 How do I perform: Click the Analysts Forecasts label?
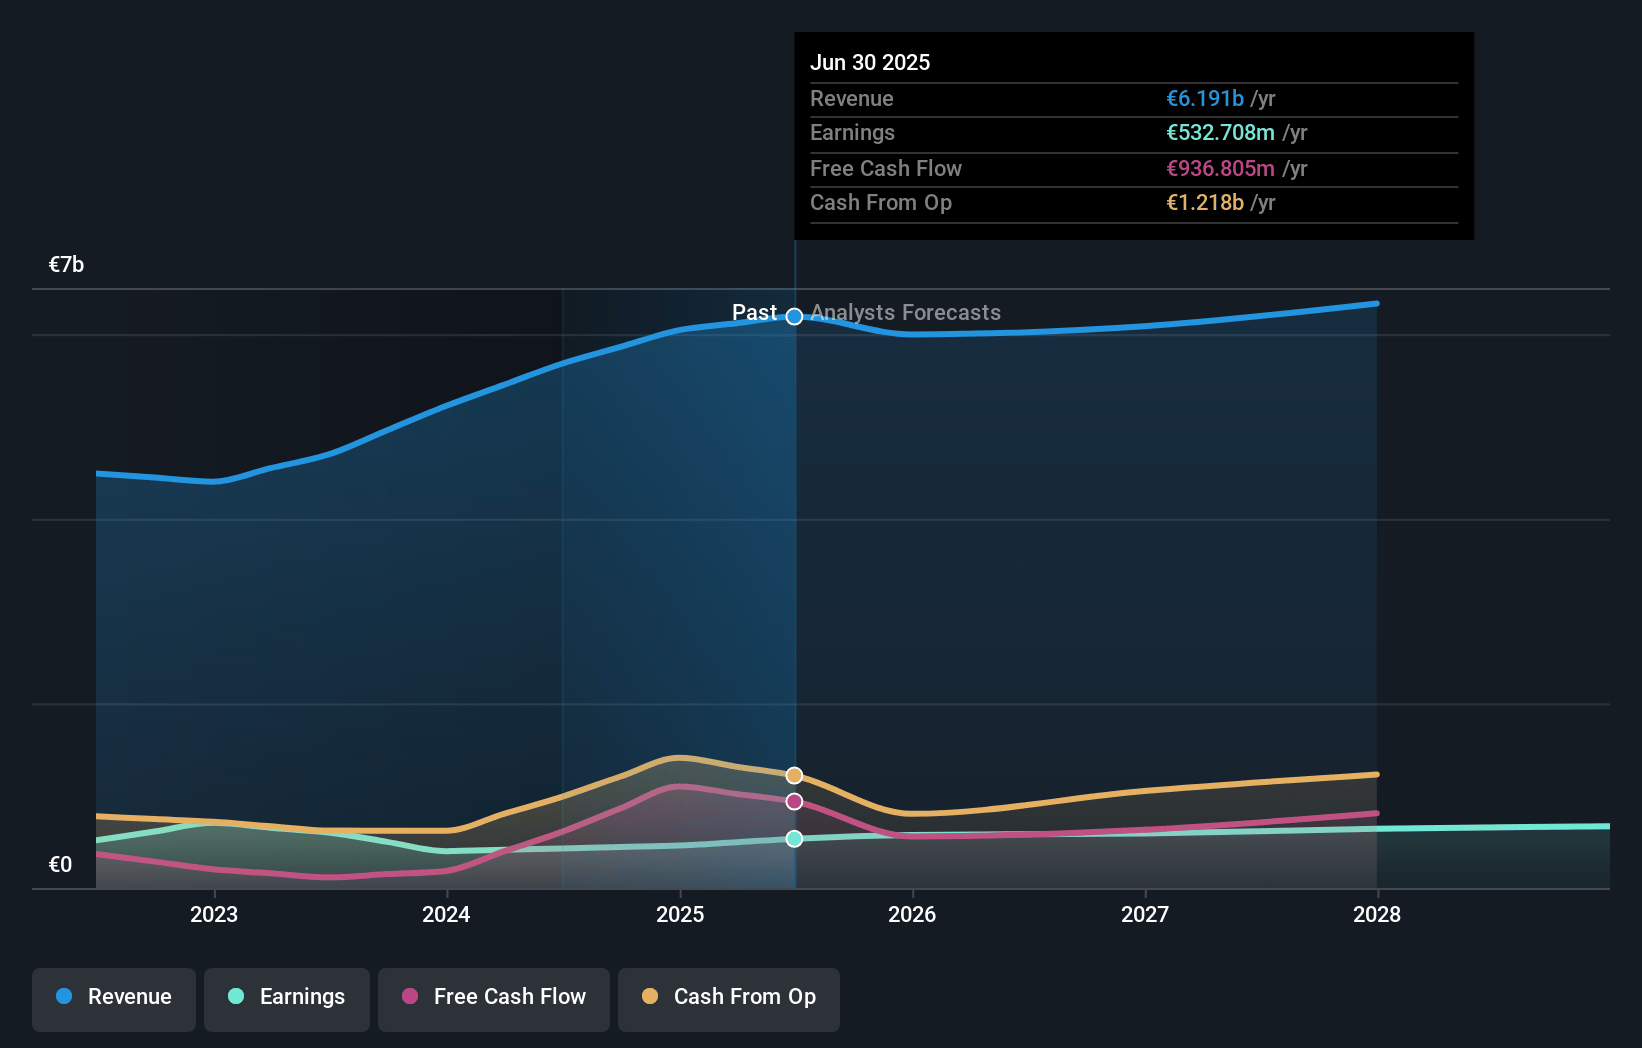[905, 313]
